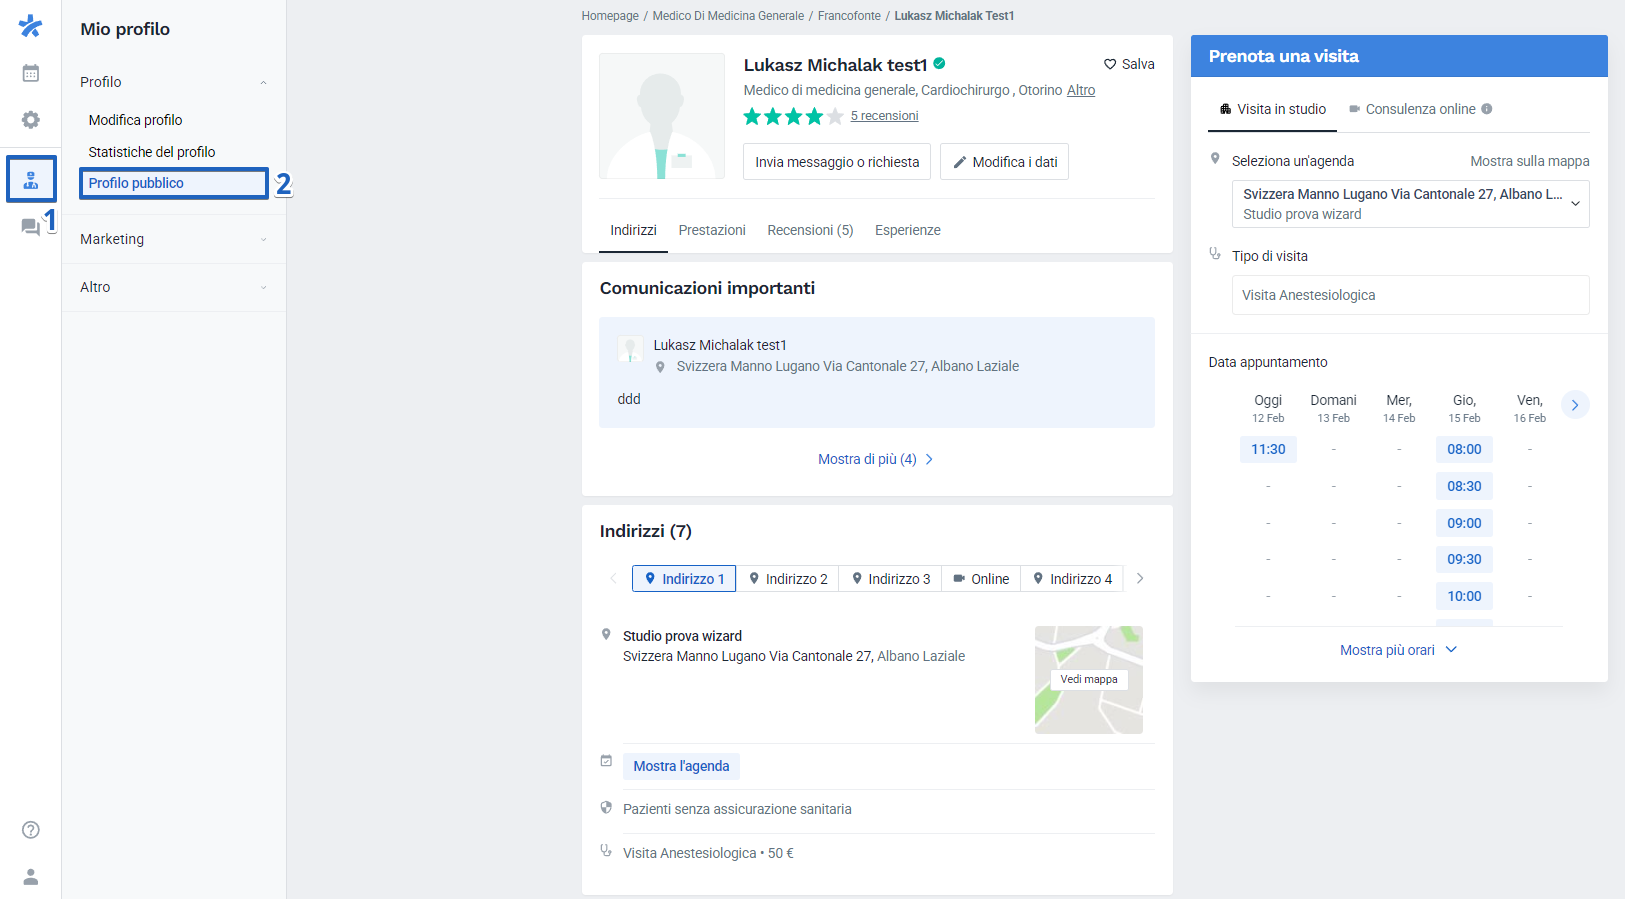Open Modifica profilo in sidebar
1625x899 pixels.
[x=136, y=120]
